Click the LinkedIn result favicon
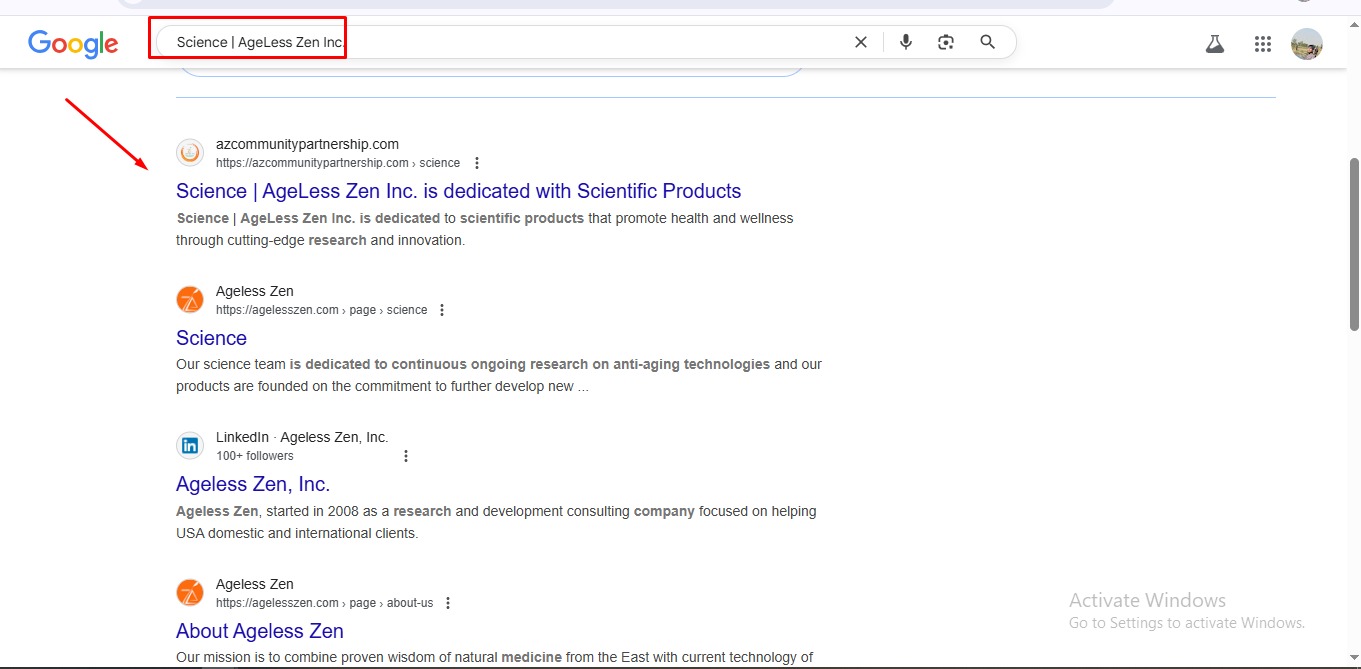 pyautogui.click(x=190, y=446)
